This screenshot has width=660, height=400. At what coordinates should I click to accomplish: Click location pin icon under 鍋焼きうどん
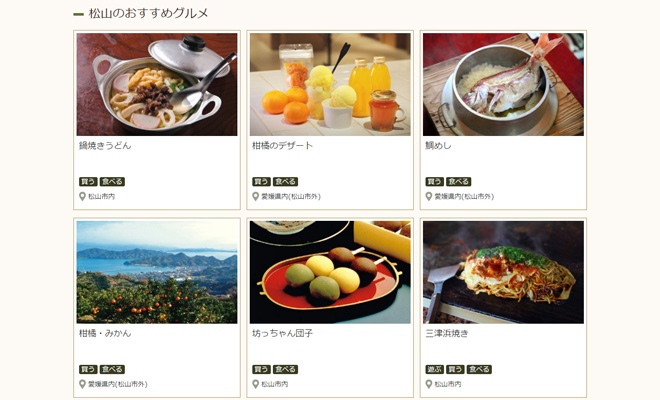[82, 197]
